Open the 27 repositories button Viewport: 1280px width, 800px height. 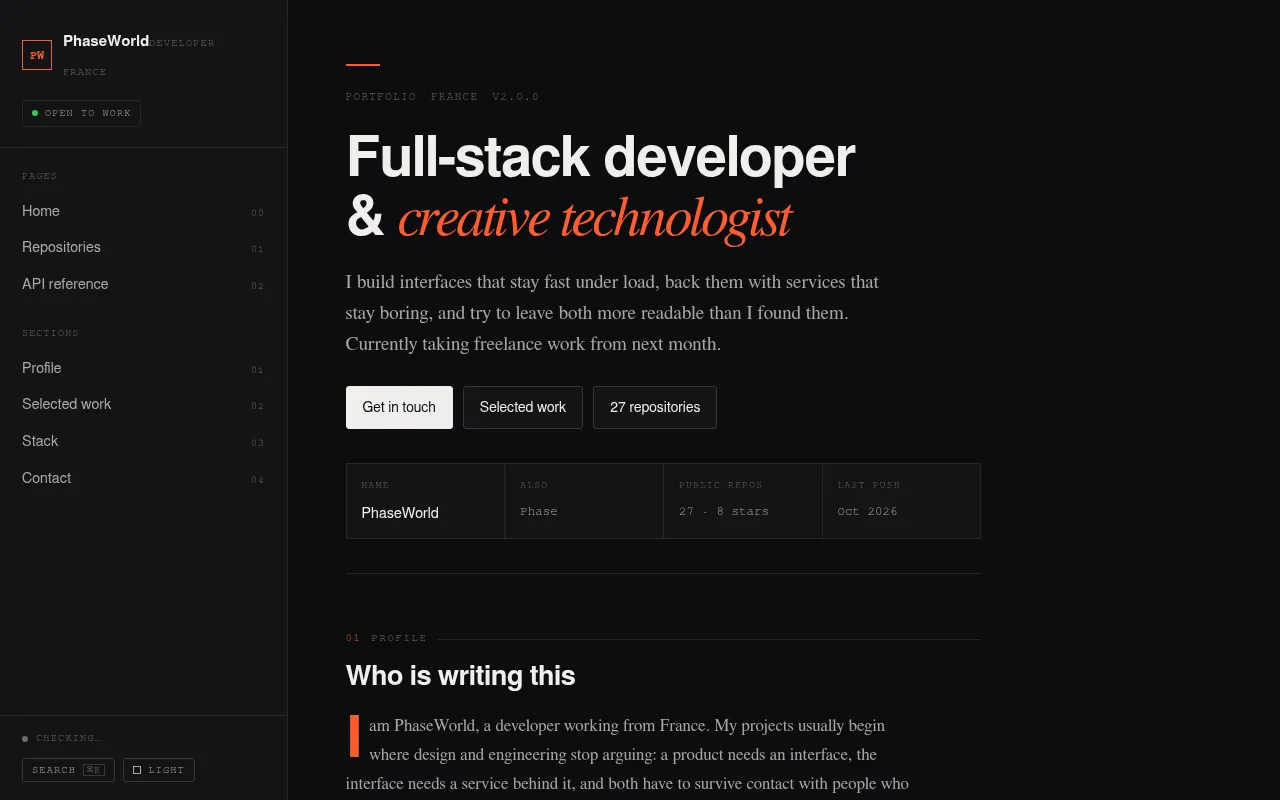click(x=655, y=407)
